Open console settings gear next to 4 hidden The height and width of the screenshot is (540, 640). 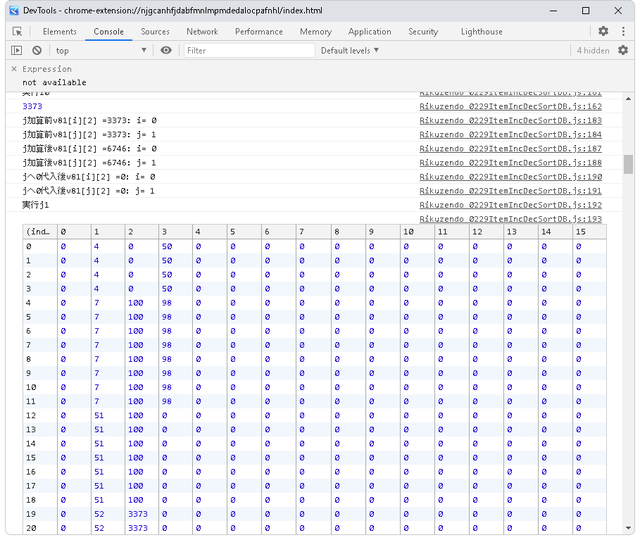pos(623,50)
